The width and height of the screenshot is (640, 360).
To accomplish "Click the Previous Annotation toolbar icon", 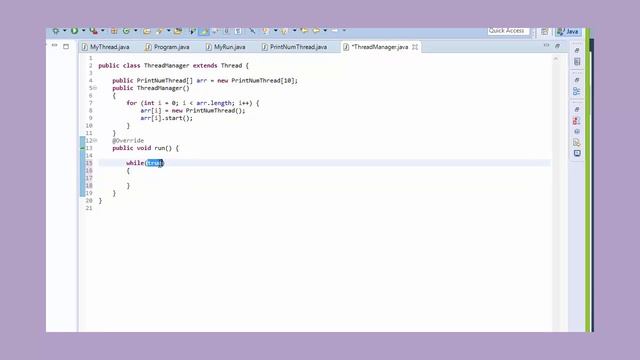I will coord(284,31).
